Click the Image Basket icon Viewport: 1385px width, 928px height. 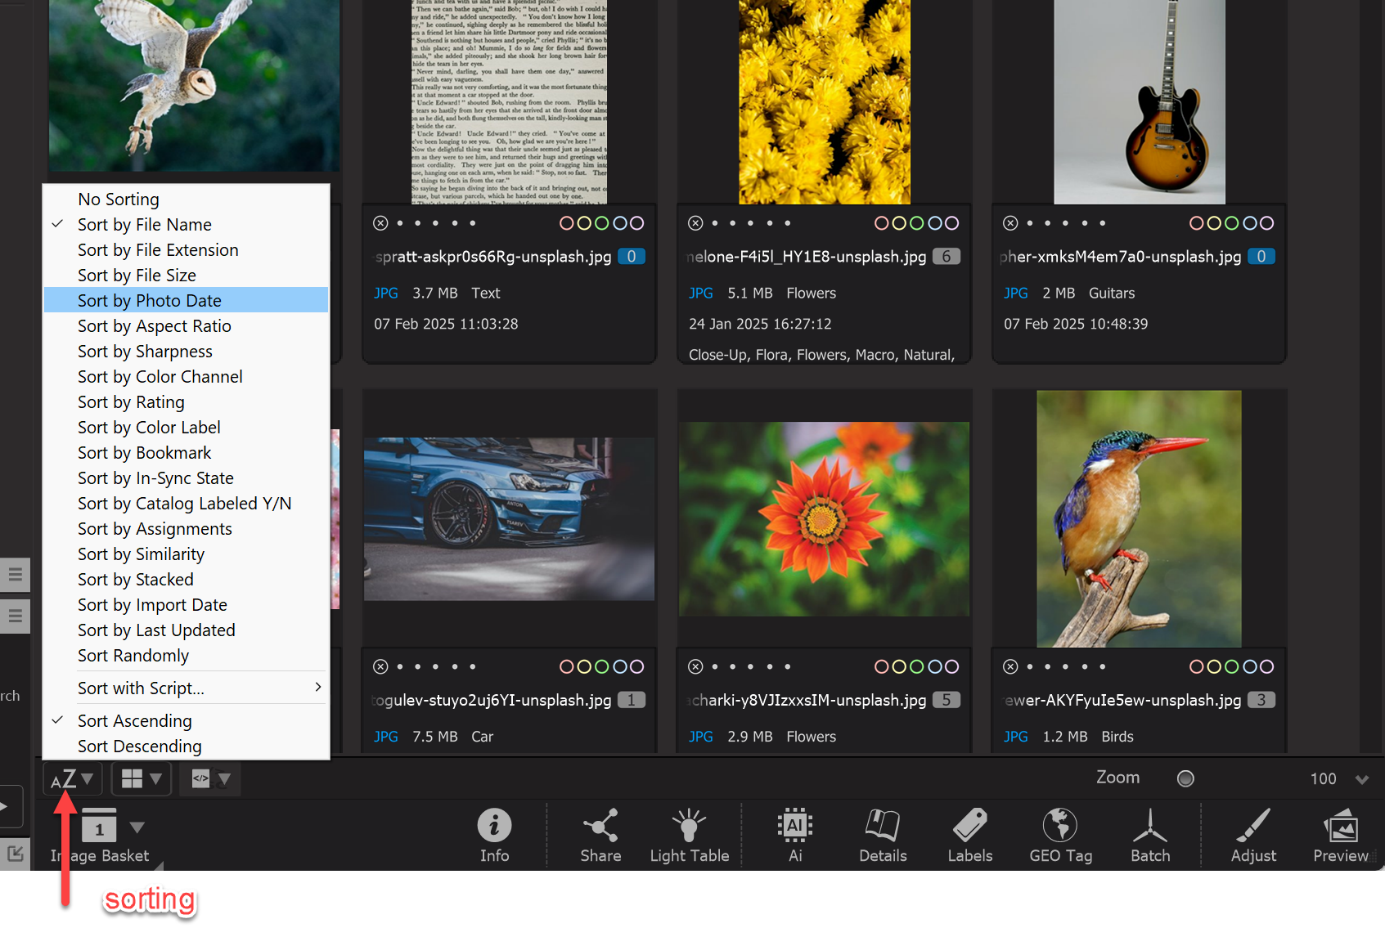(x=99, y=825)
